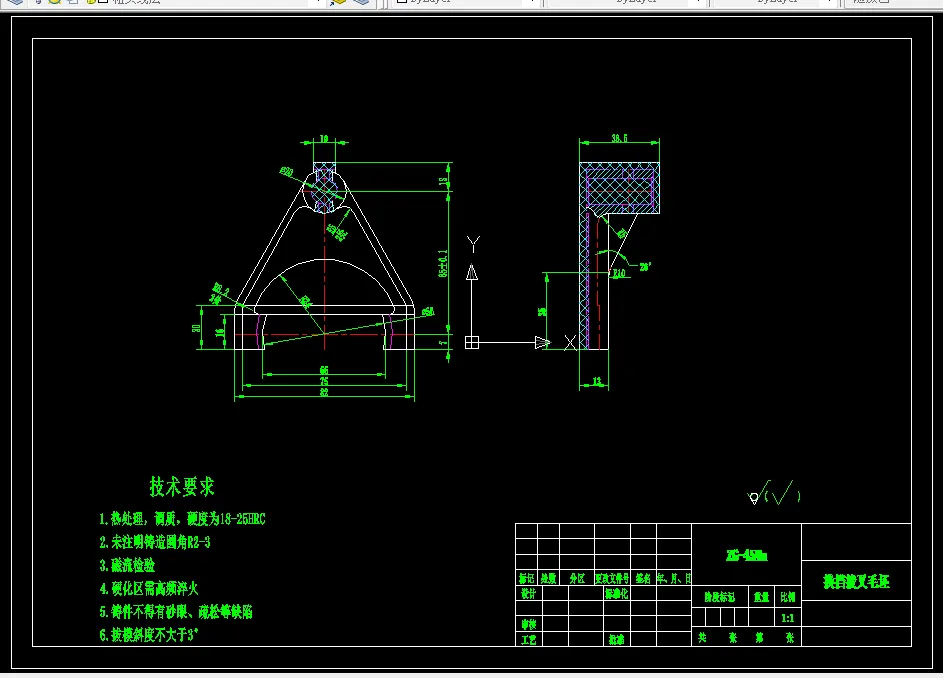Click the 审核 cell in title block

pos(529,624)
